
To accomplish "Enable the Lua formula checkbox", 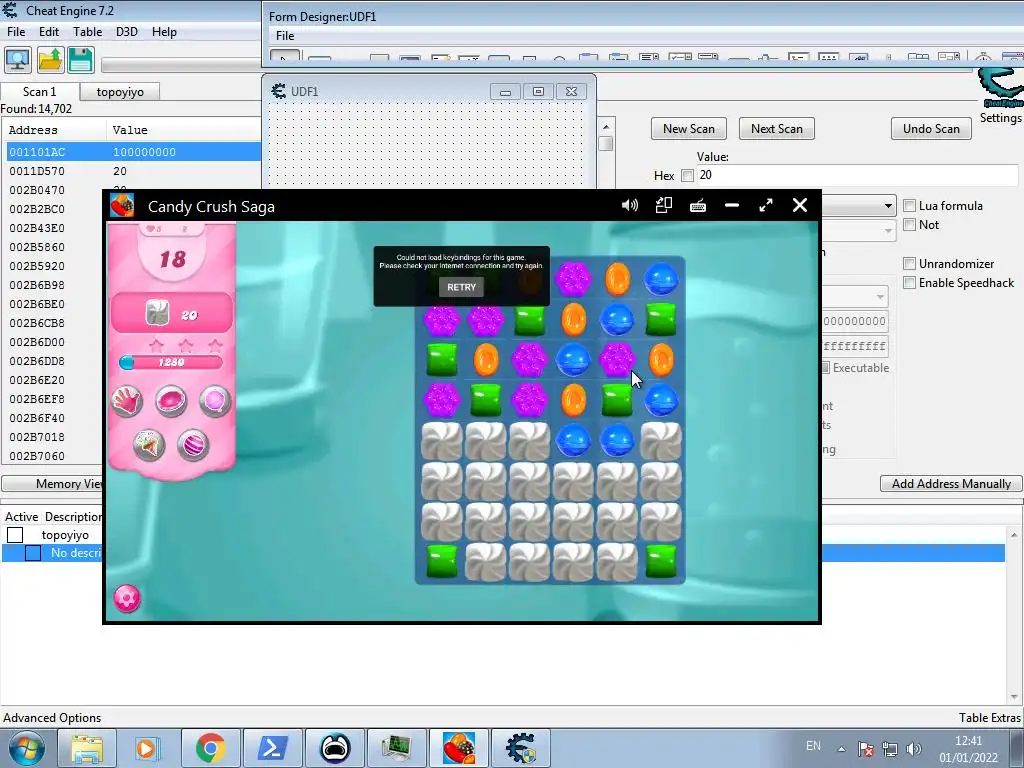I will point(909,206).
